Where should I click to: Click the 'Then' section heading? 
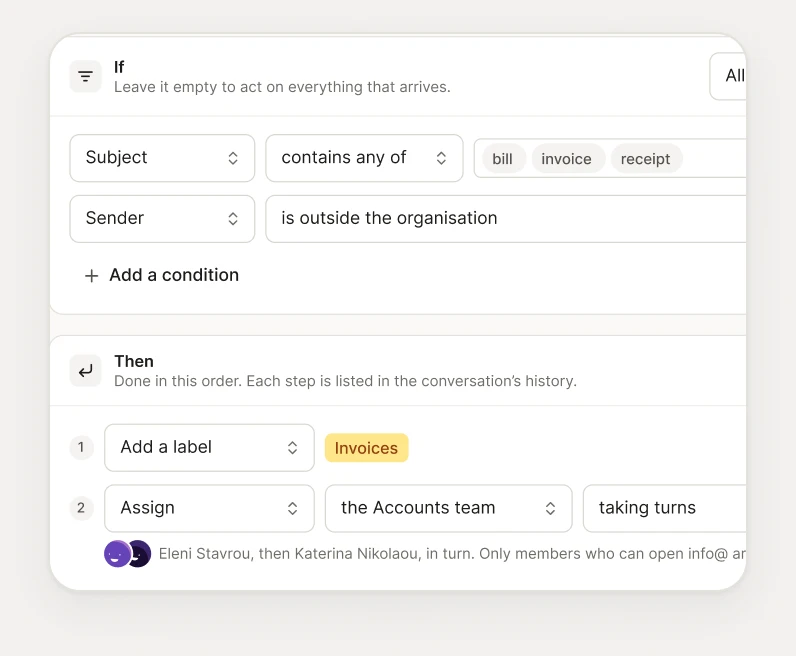pos(134,361)
